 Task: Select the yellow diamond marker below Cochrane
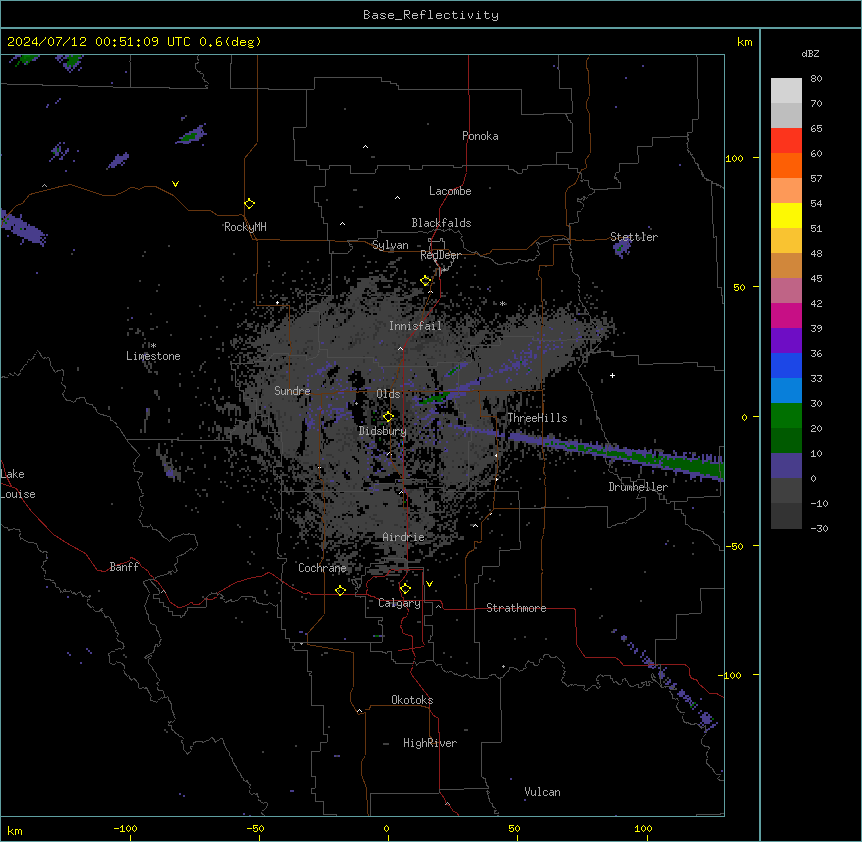(340, 590)
